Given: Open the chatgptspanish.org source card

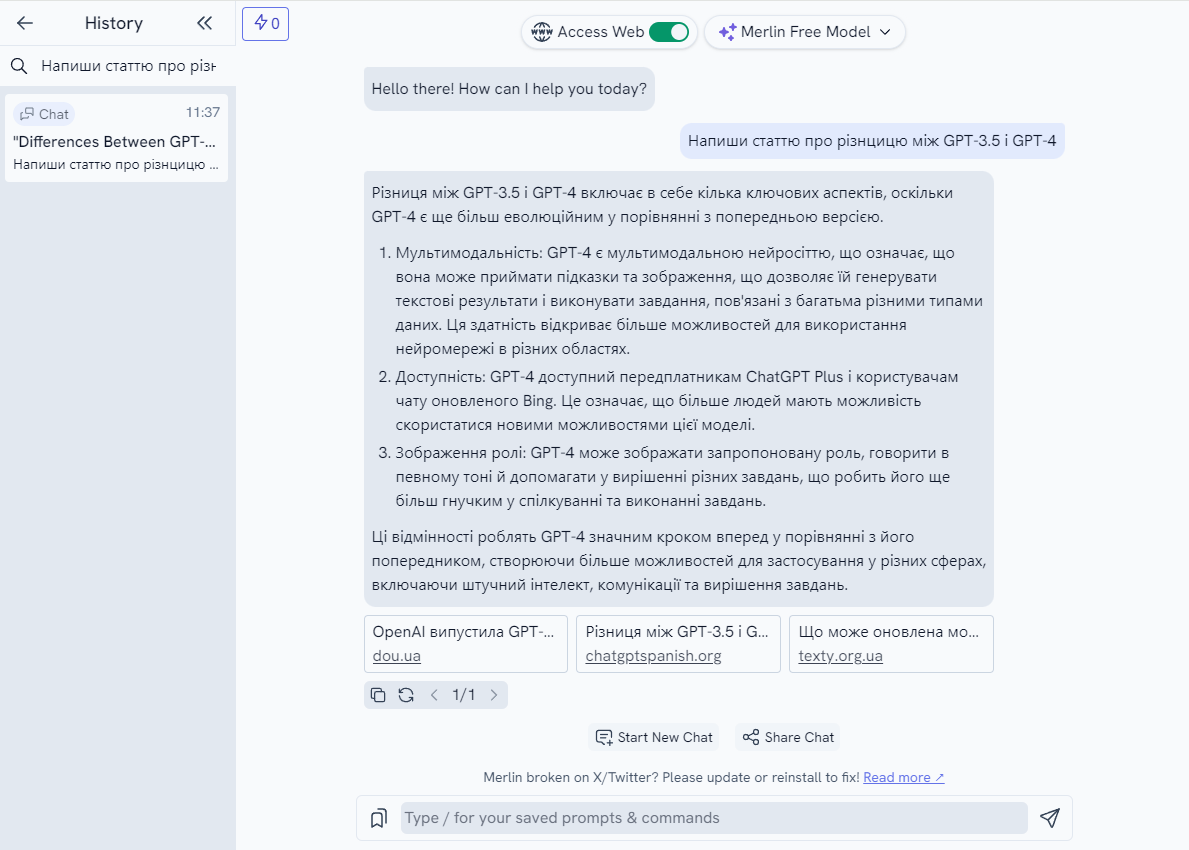Looking at the screenshot, I should pyautogui.click(x=678, y=644).
